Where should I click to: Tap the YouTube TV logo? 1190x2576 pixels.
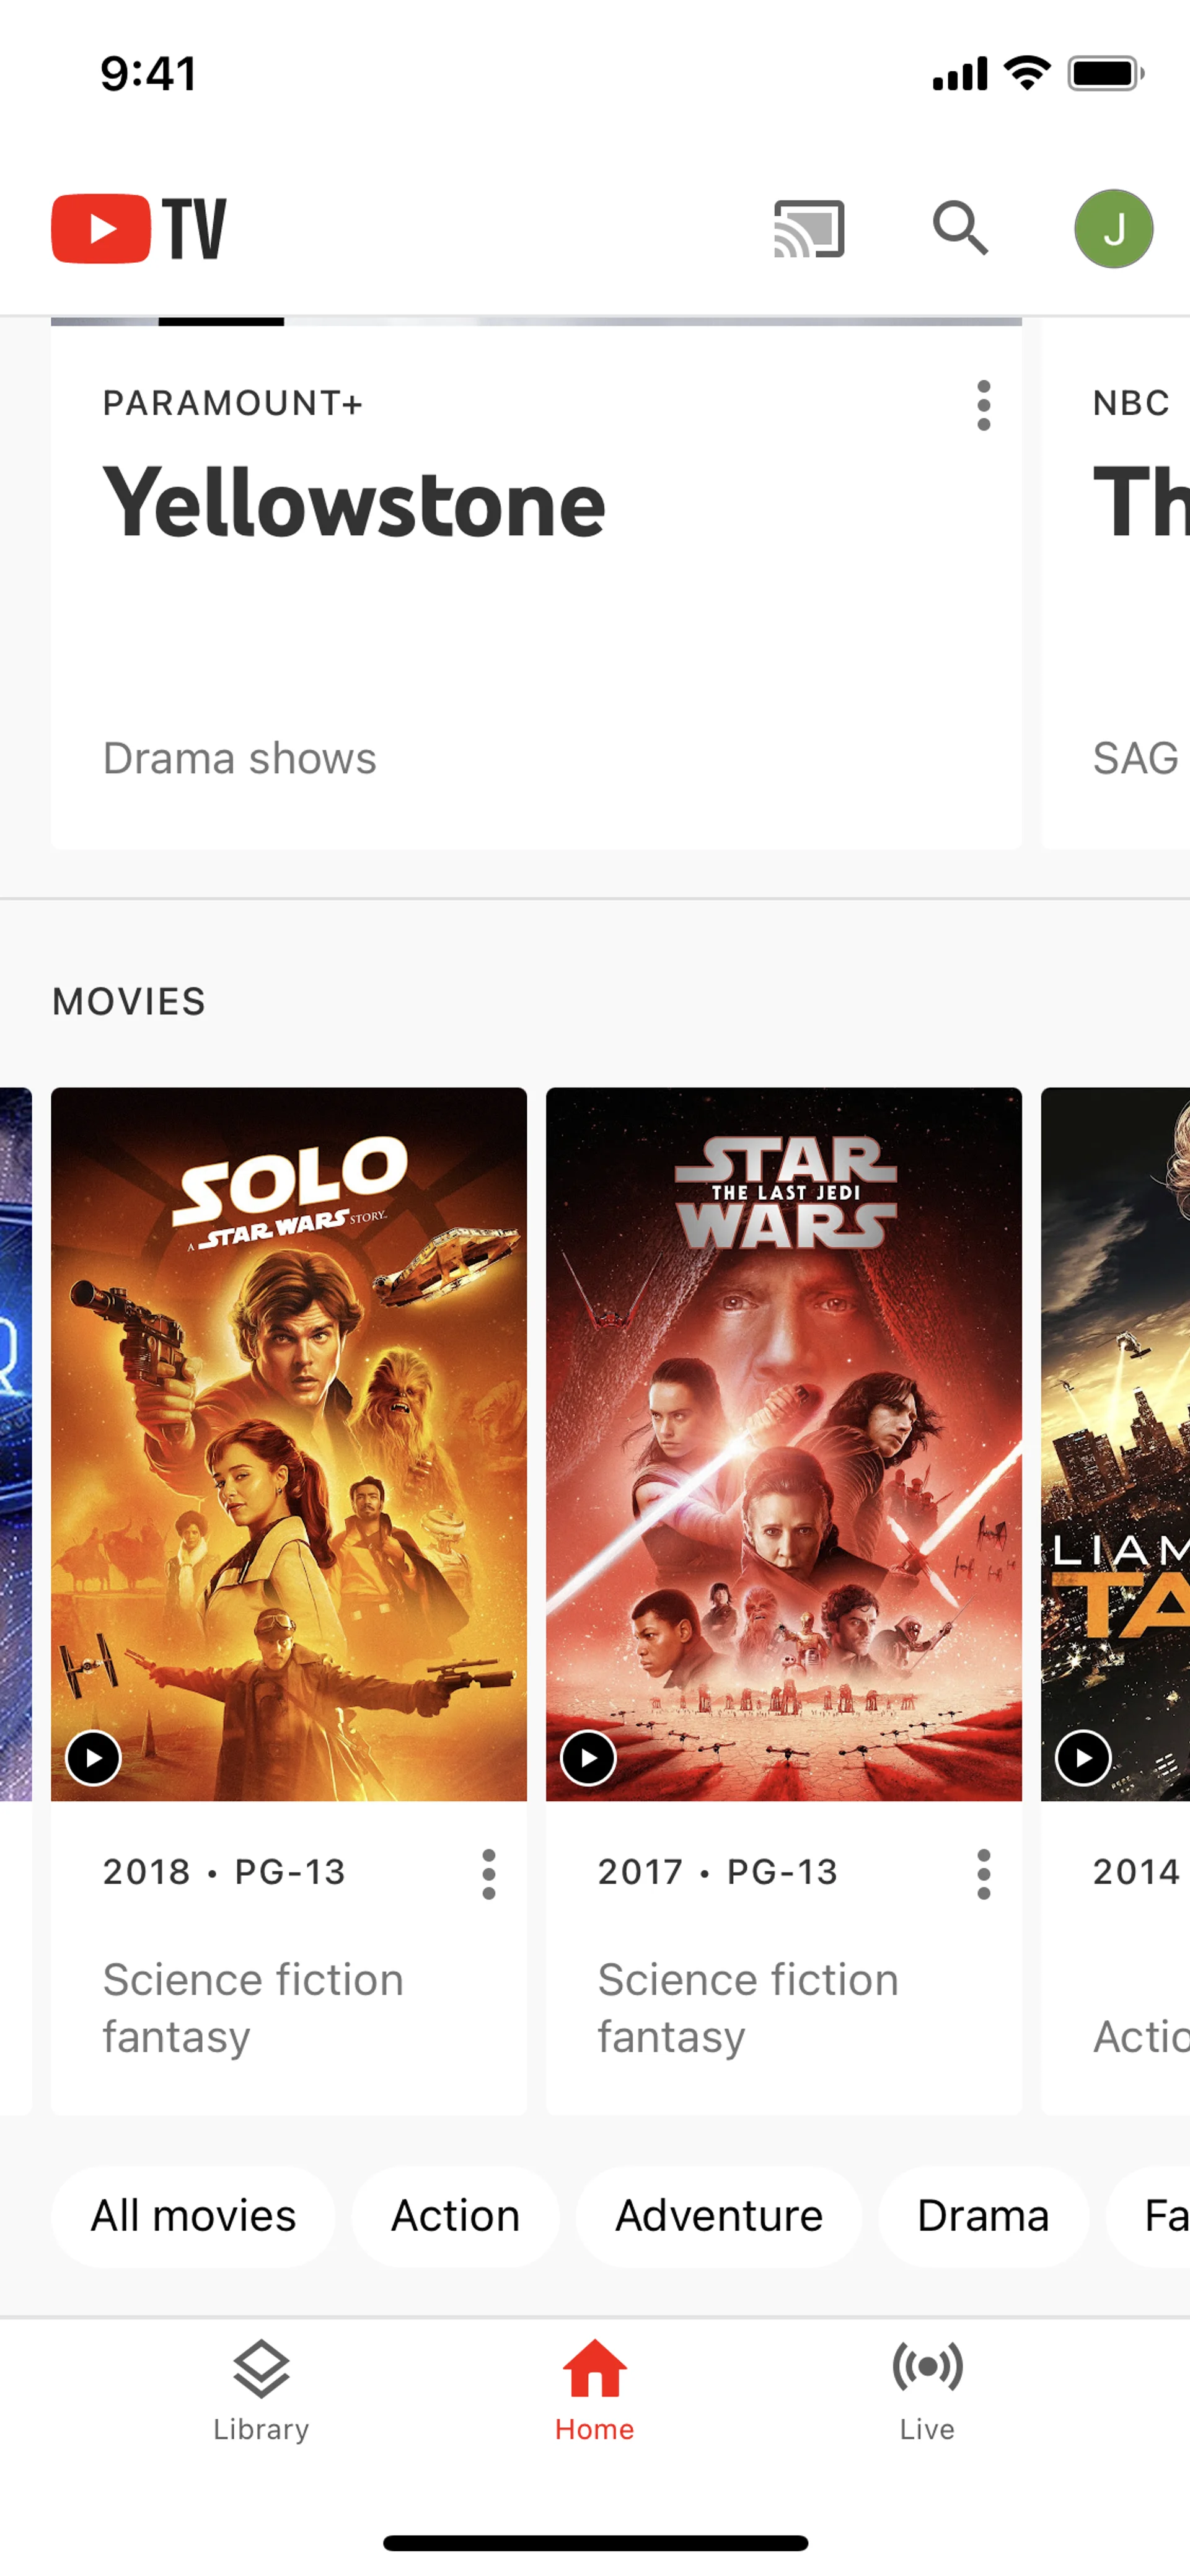139,229
